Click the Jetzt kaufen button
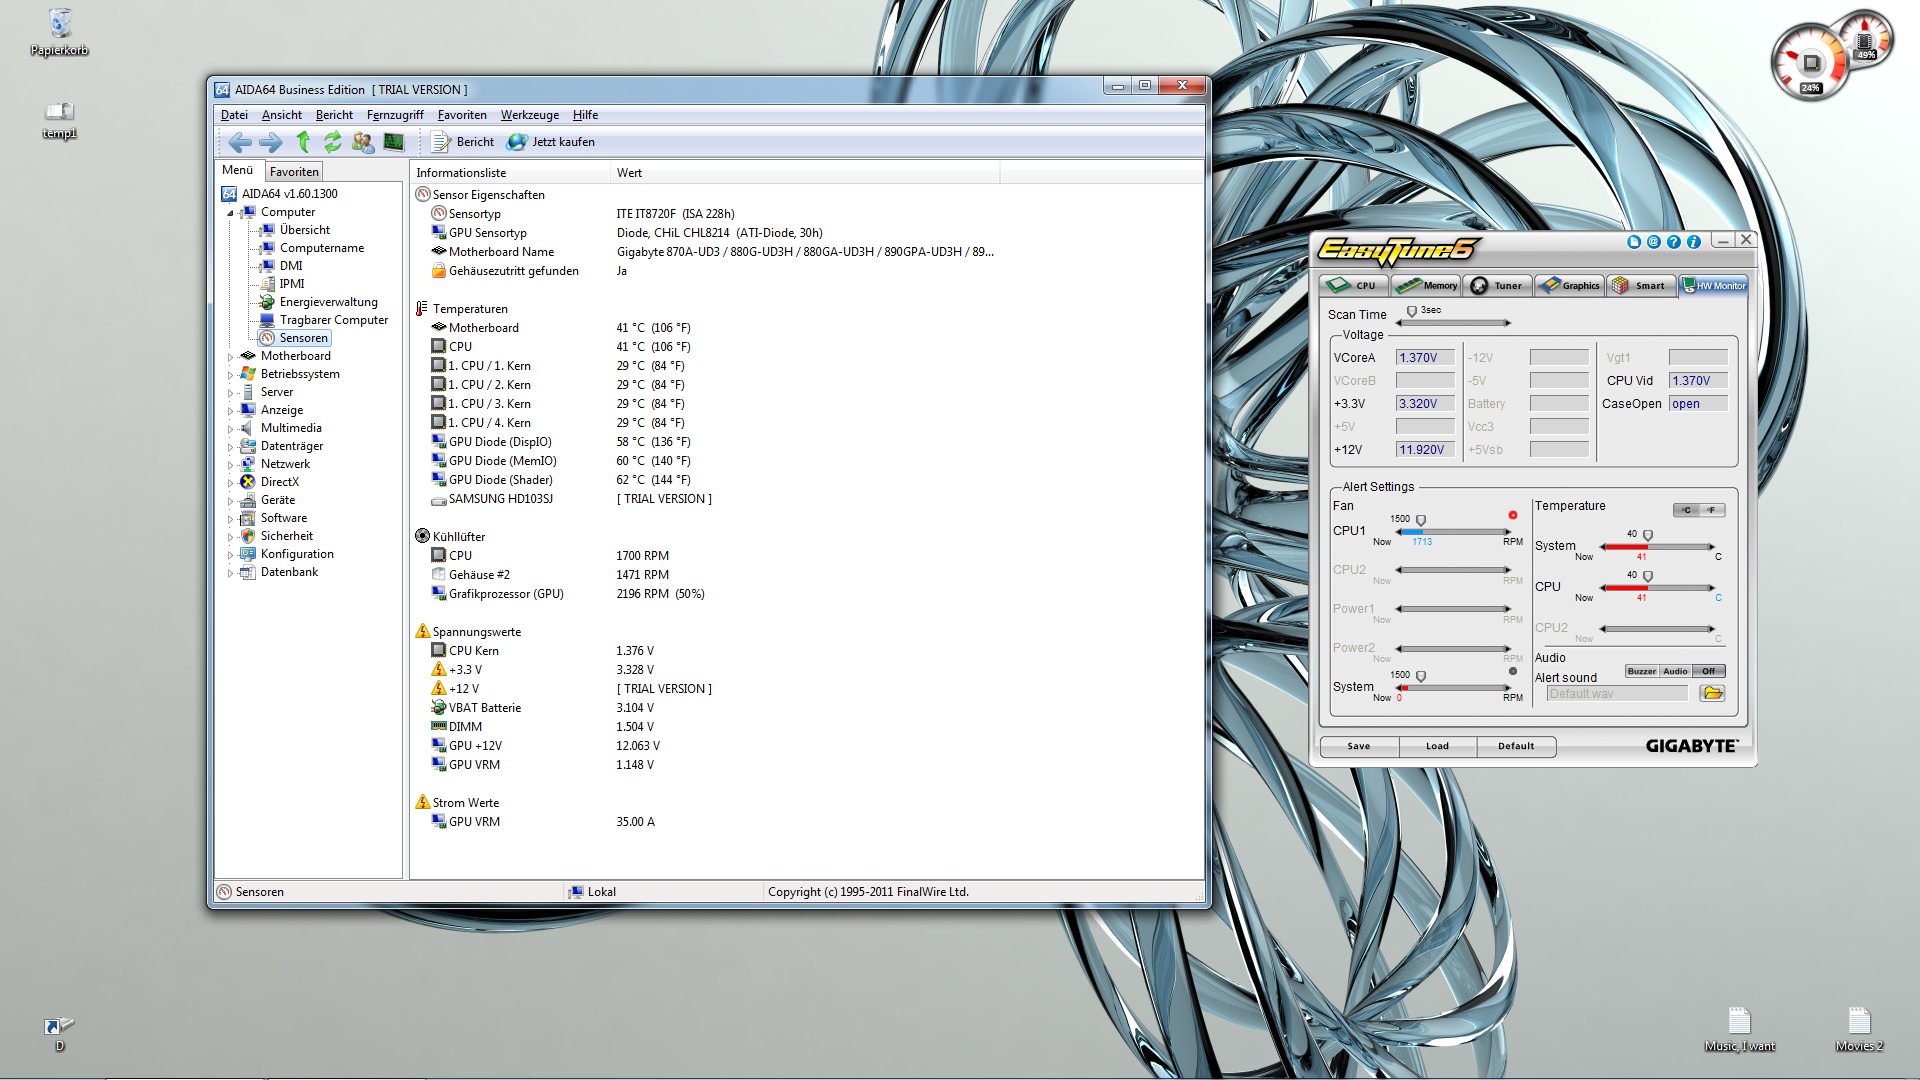This screenshot has width=1920, height=1080. tap(551, 142)
